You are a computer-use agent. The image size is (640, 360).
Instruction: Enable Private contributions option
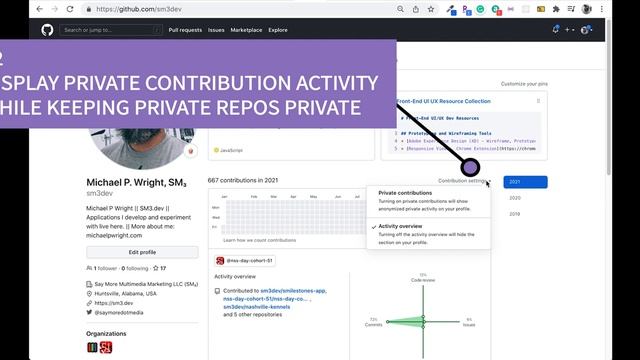click(x=429, y=201)
